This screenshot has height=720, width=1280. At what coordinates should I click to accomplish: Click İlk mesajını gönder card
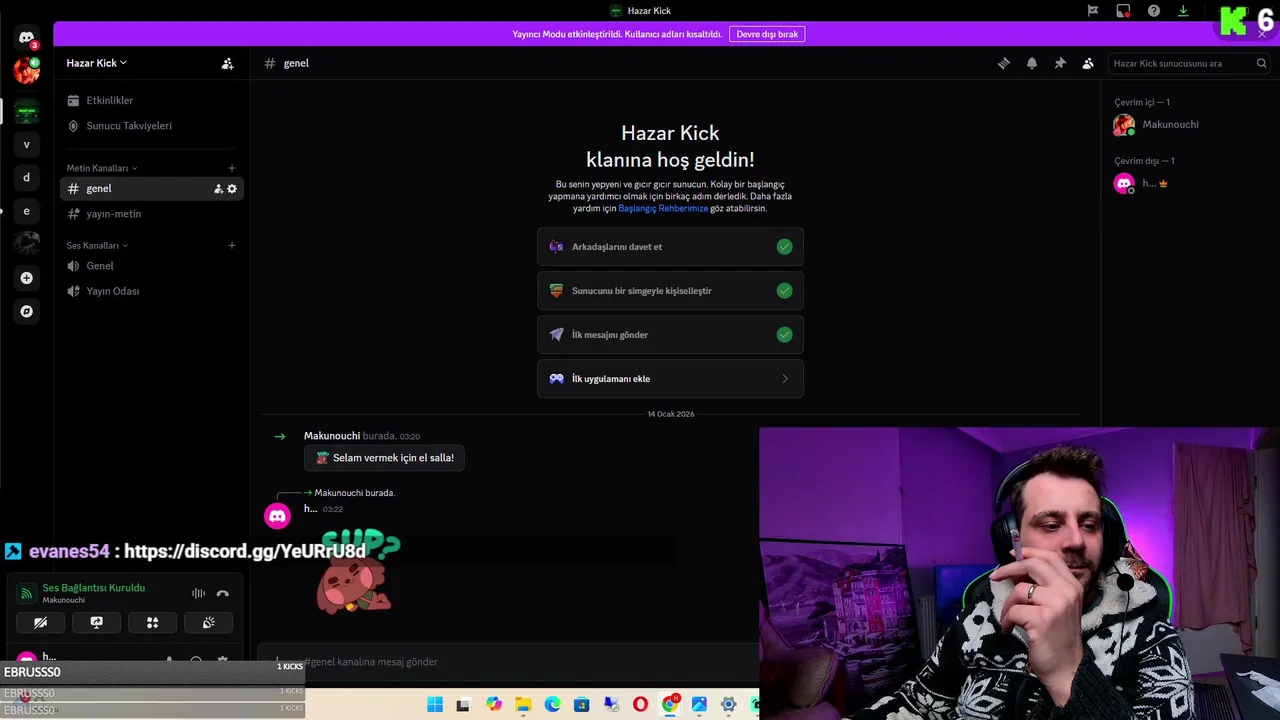pos(670,335)
